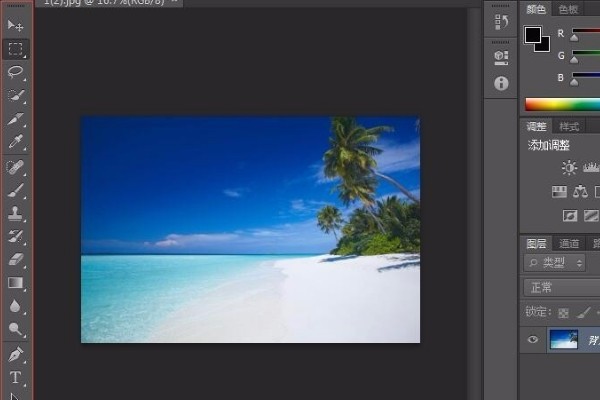Click the beach photo on the canvas
Viewport: 600px width, 400px height.
pos(250,229)
